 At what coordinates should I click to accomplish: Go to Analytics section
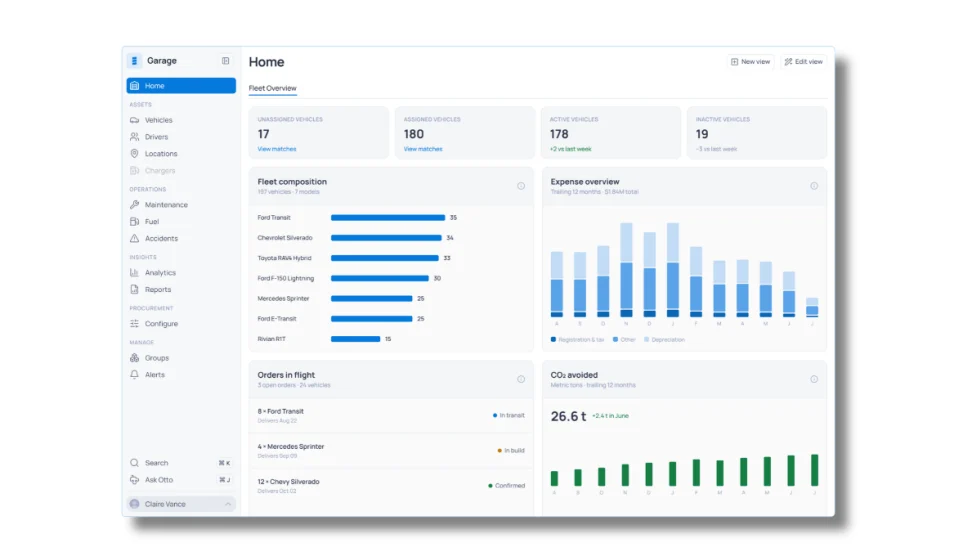181,273
